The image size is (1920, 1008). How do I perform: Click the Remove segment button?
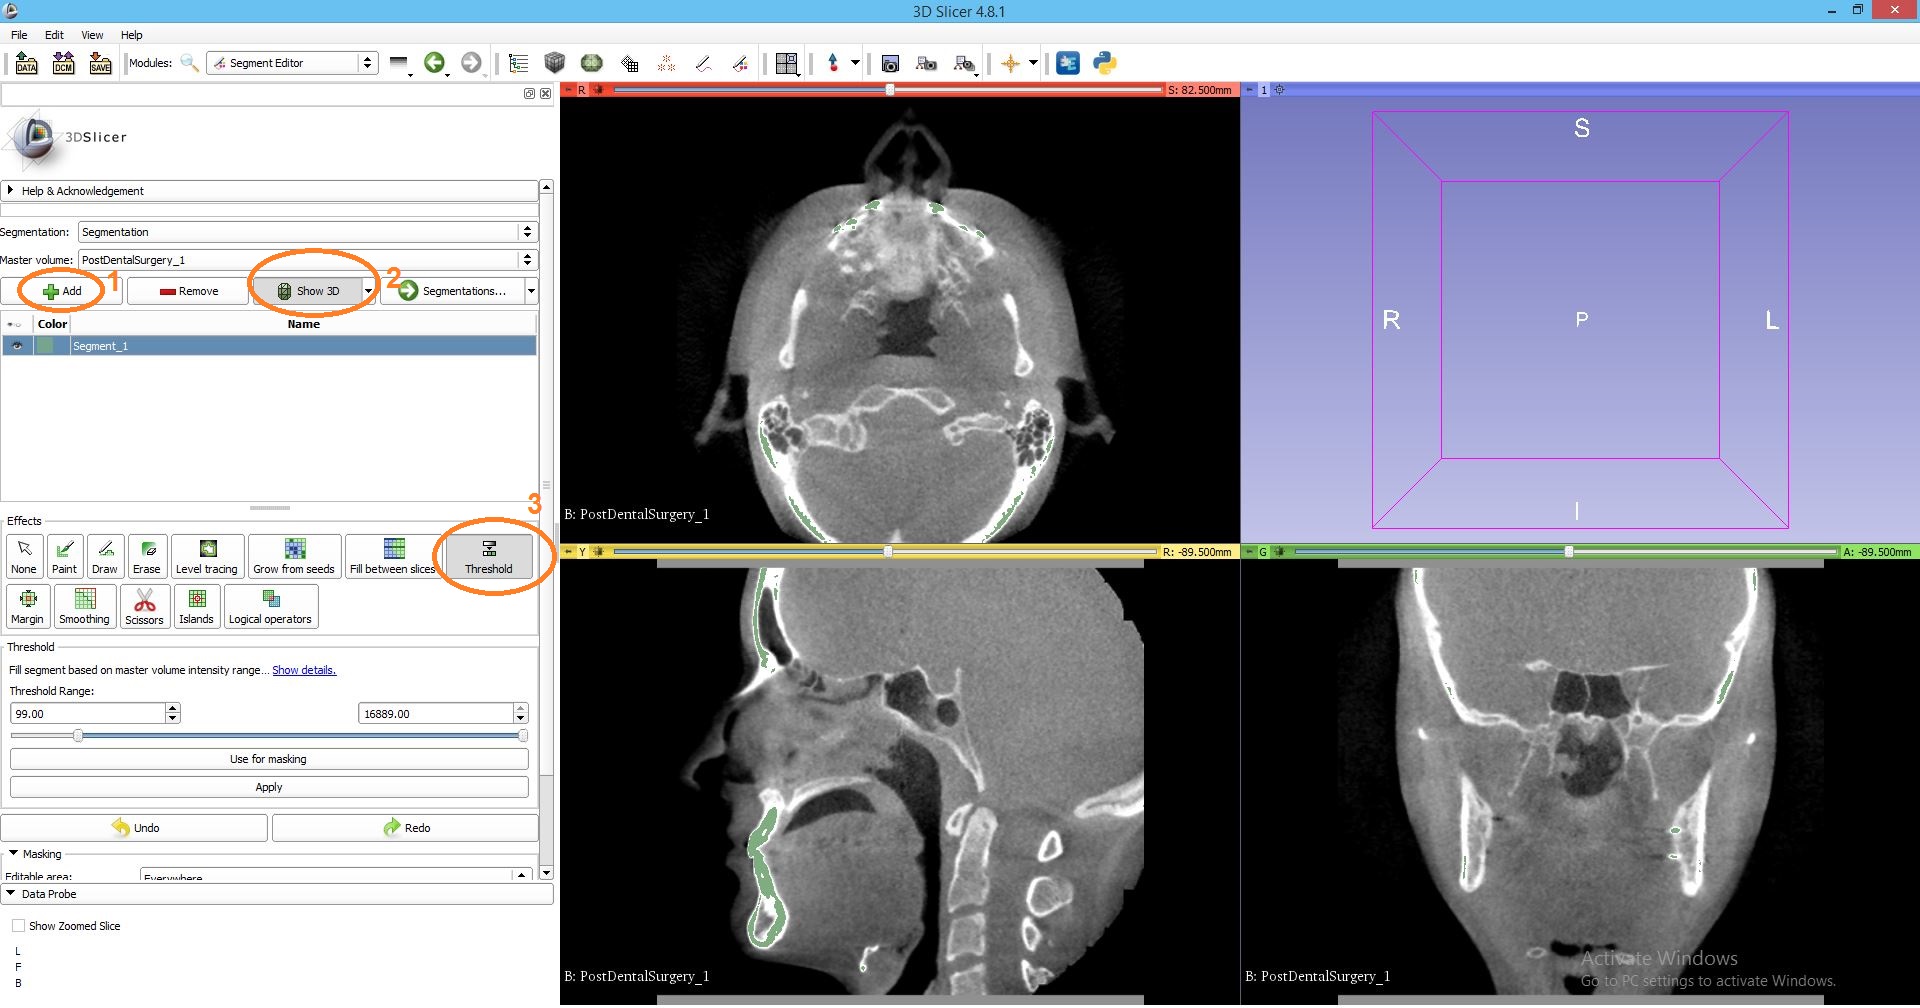188,291
